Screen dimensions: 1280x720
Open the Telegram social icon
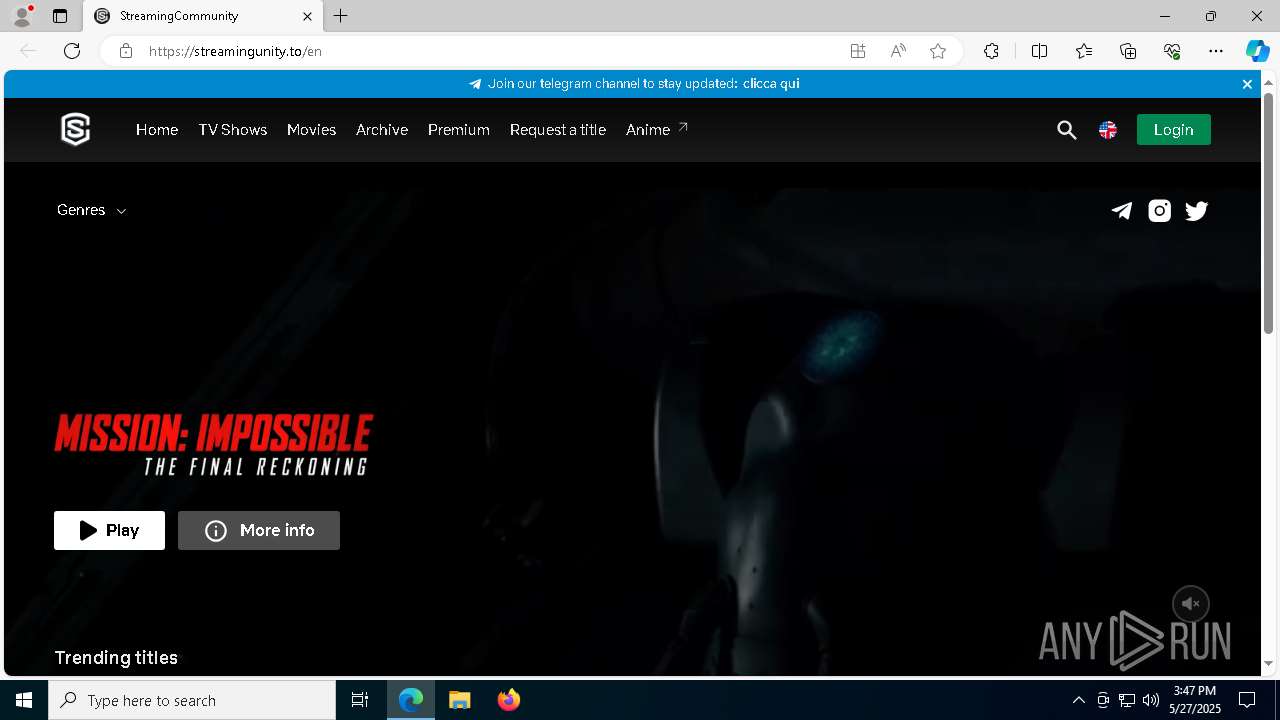1122,210
